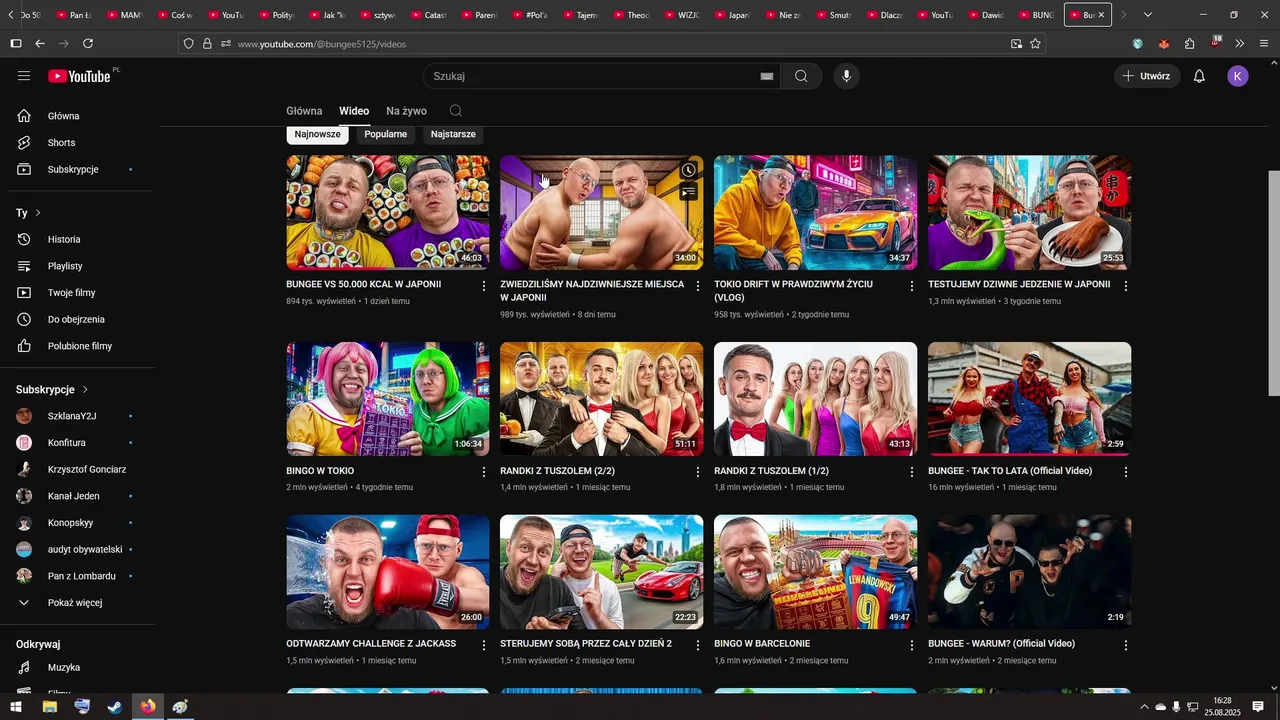Select Najstarsze sort chip
Viewport: 1280px width, 720px height.
453,134
